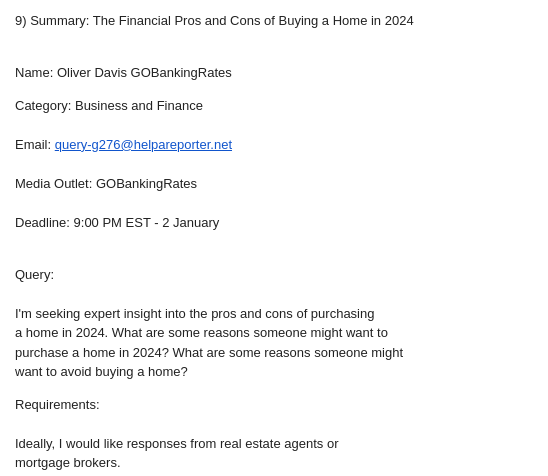548x476 pixels.
Task: Click the line starting I'm seeking expert insight
Action: coord(195,314)
